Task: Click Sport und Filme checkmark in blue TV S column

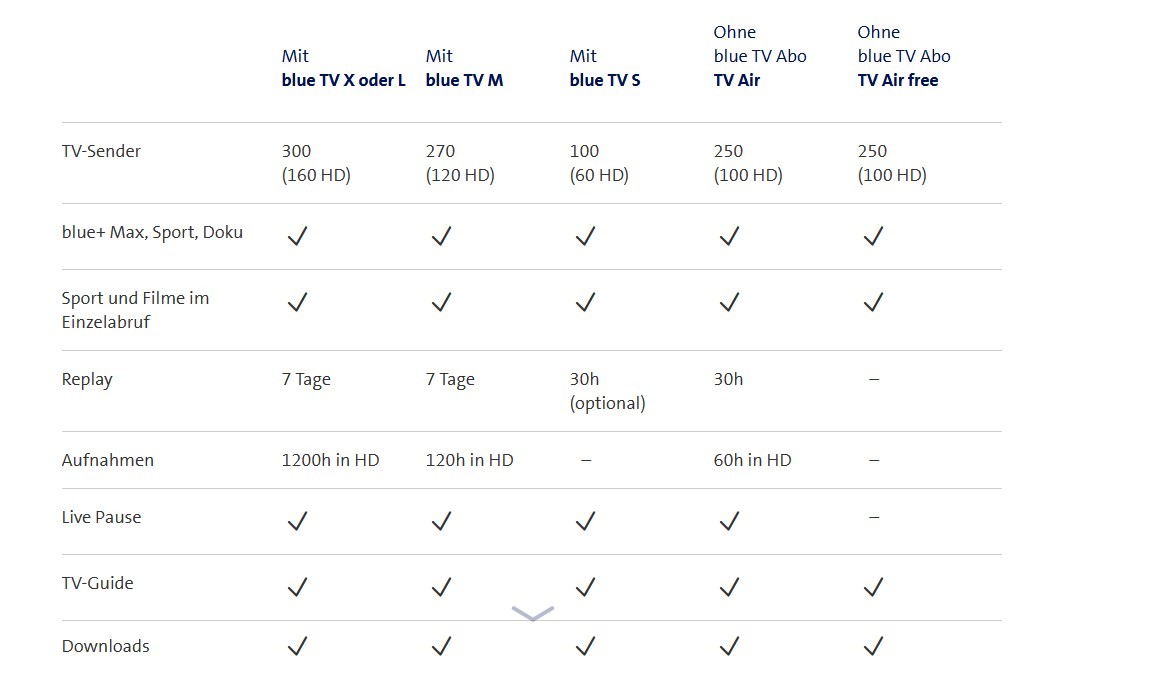Action: click(x=585, y=302)
